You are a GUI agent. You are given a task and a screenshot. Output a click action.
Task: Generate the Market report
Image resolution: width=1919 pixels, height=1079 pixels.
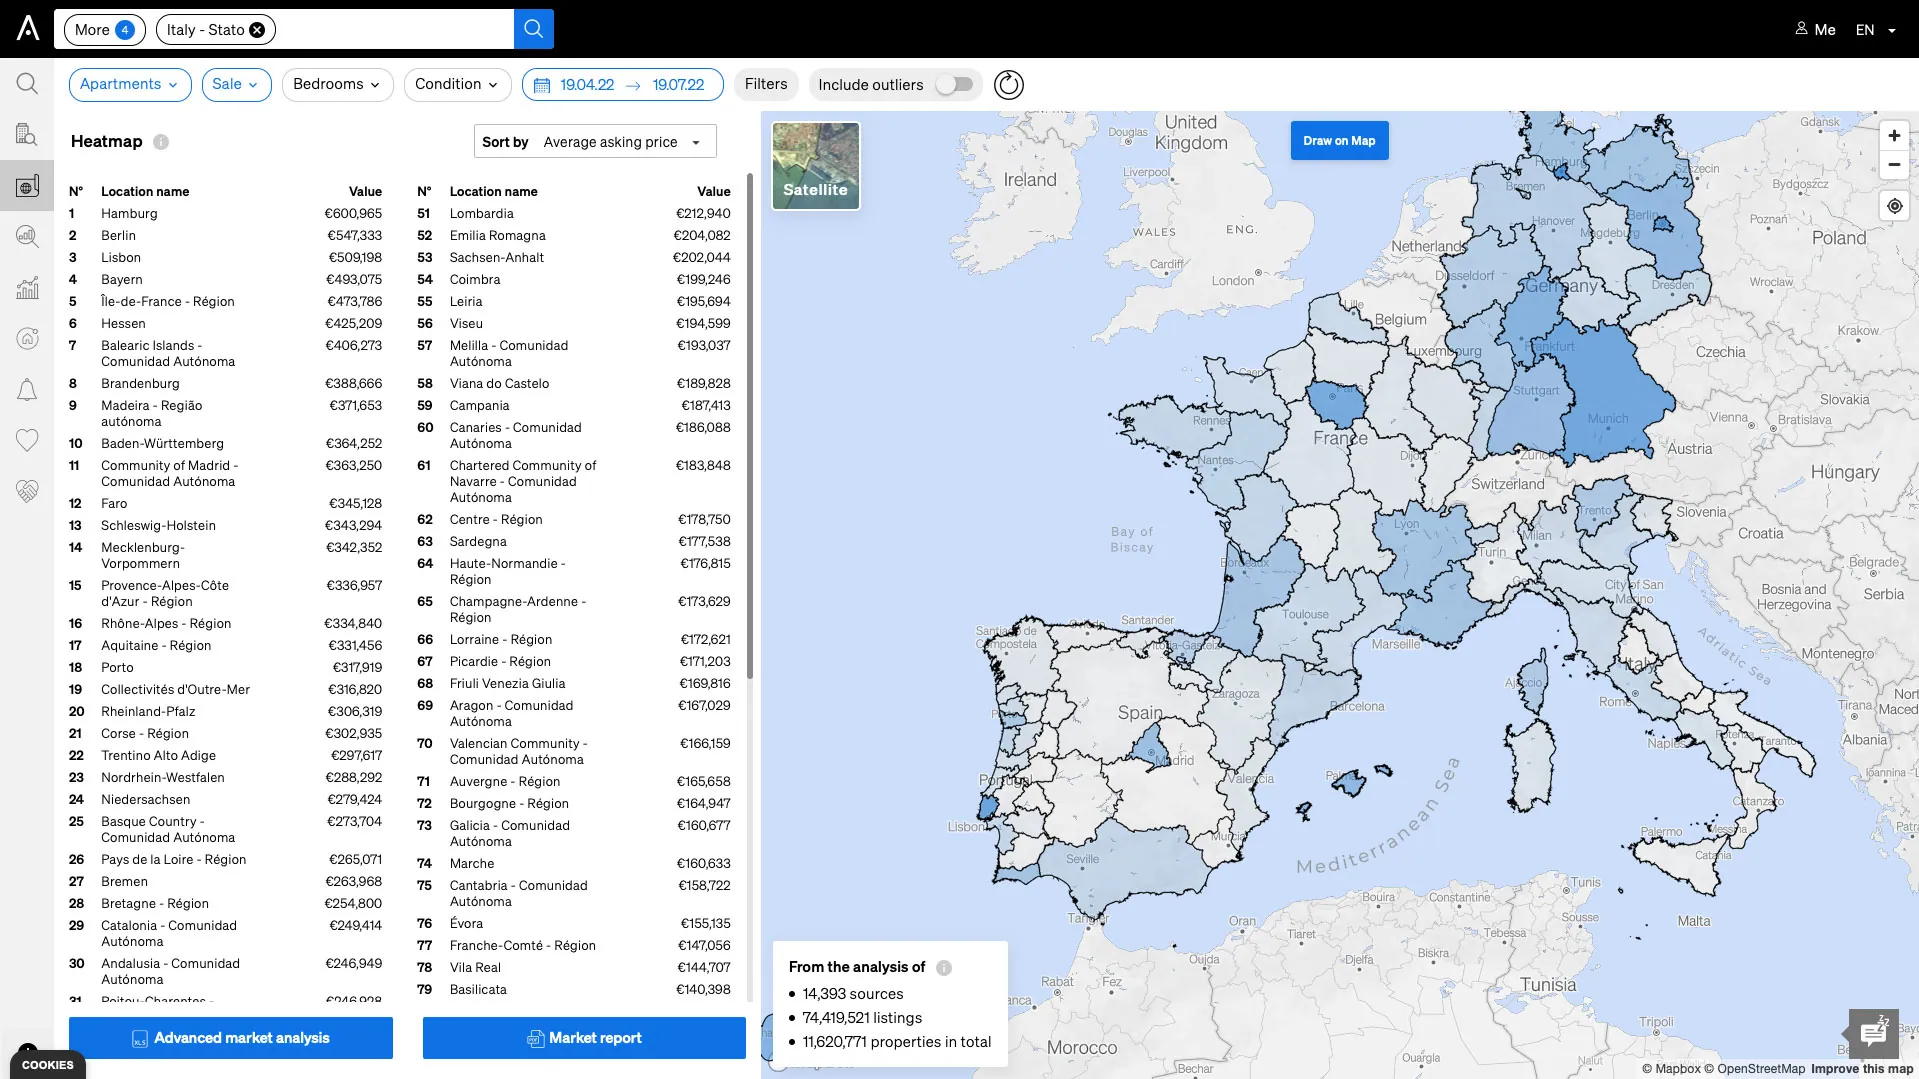click(584, 1038)
